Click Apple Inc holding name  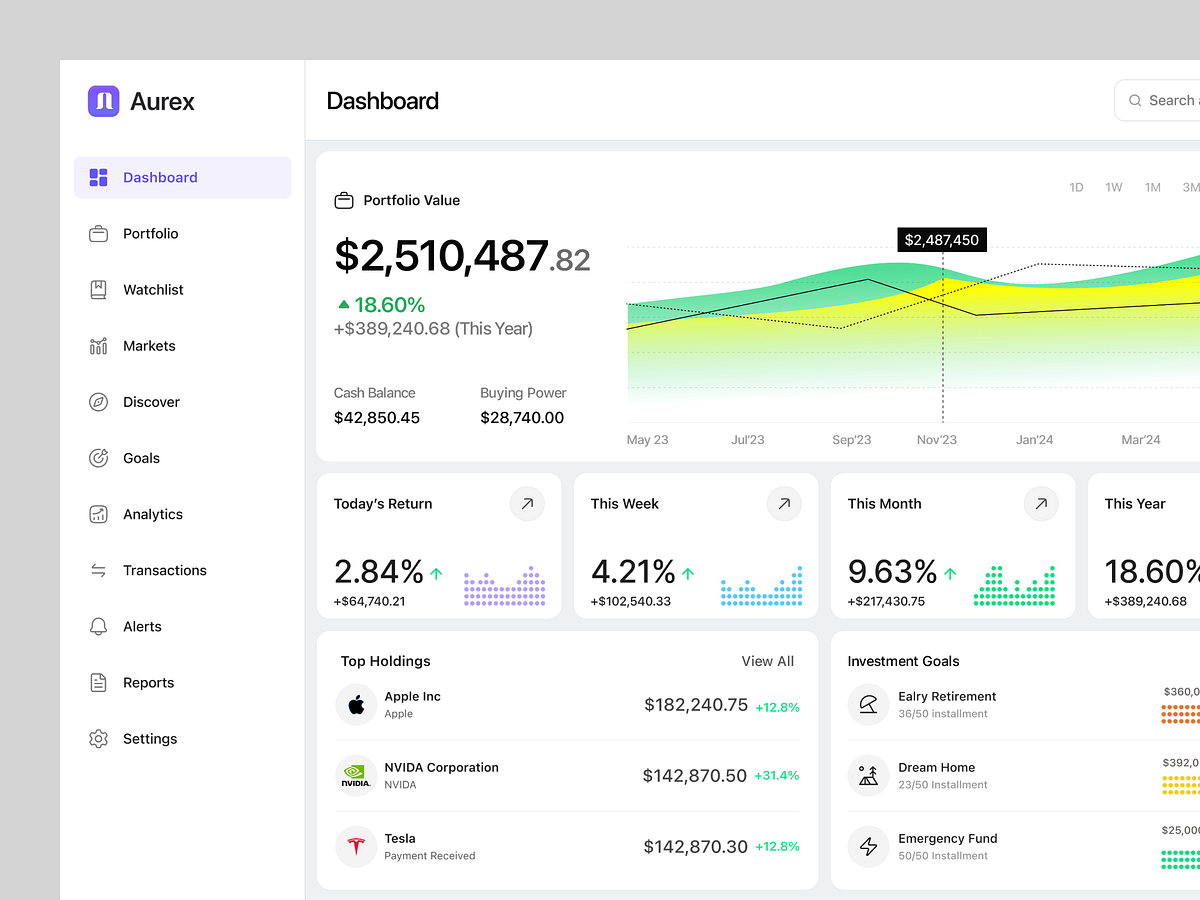pos(412,696)
